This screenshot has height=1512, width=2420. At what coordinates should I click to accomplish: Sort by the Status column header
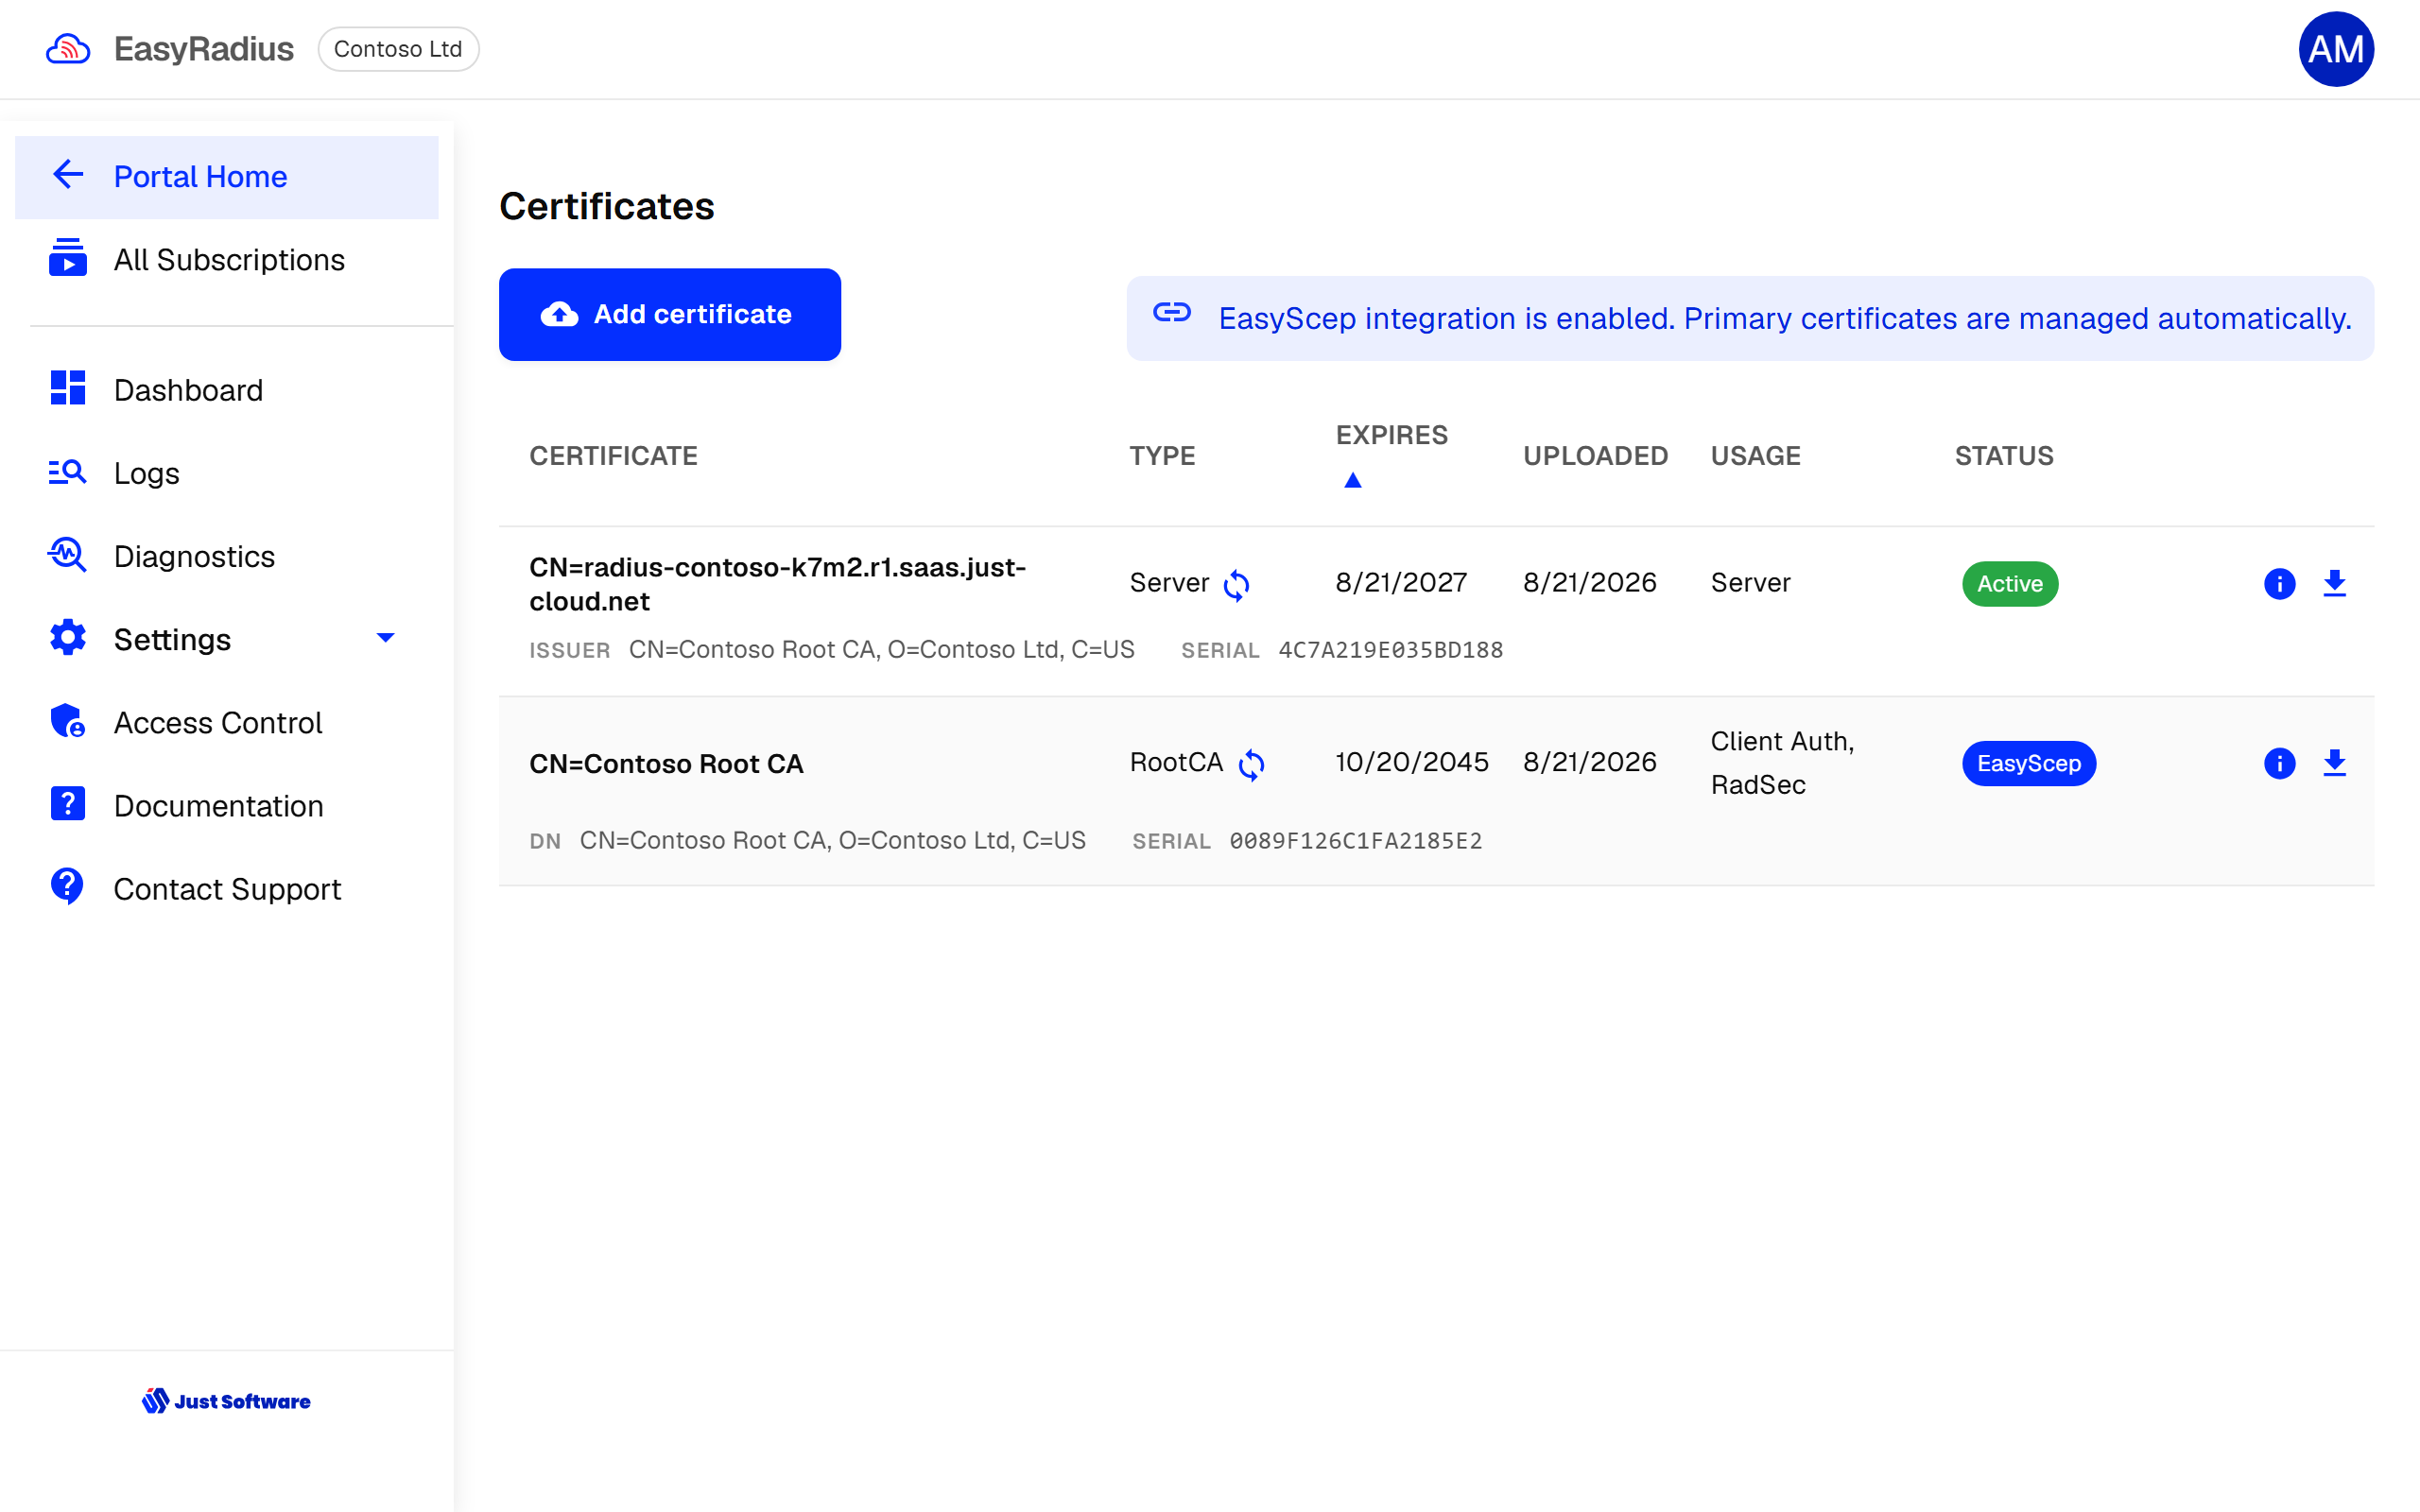pos(2004,456)
